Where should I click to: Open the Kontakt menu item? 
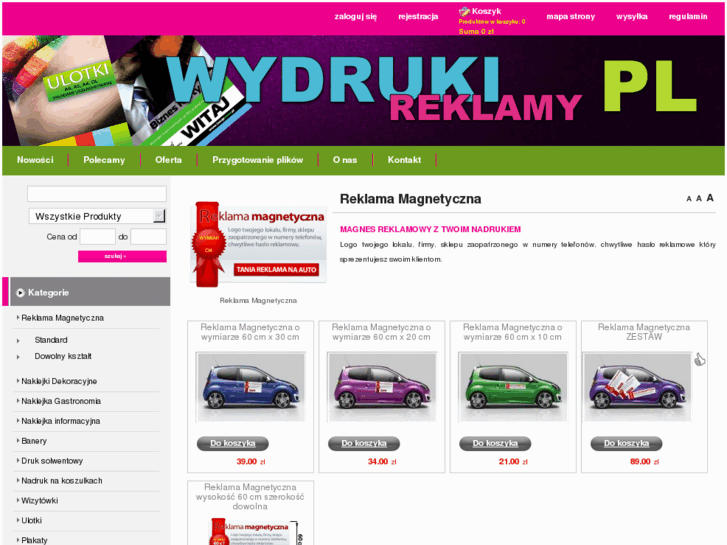pyautogui.click(x=404, y=160)
